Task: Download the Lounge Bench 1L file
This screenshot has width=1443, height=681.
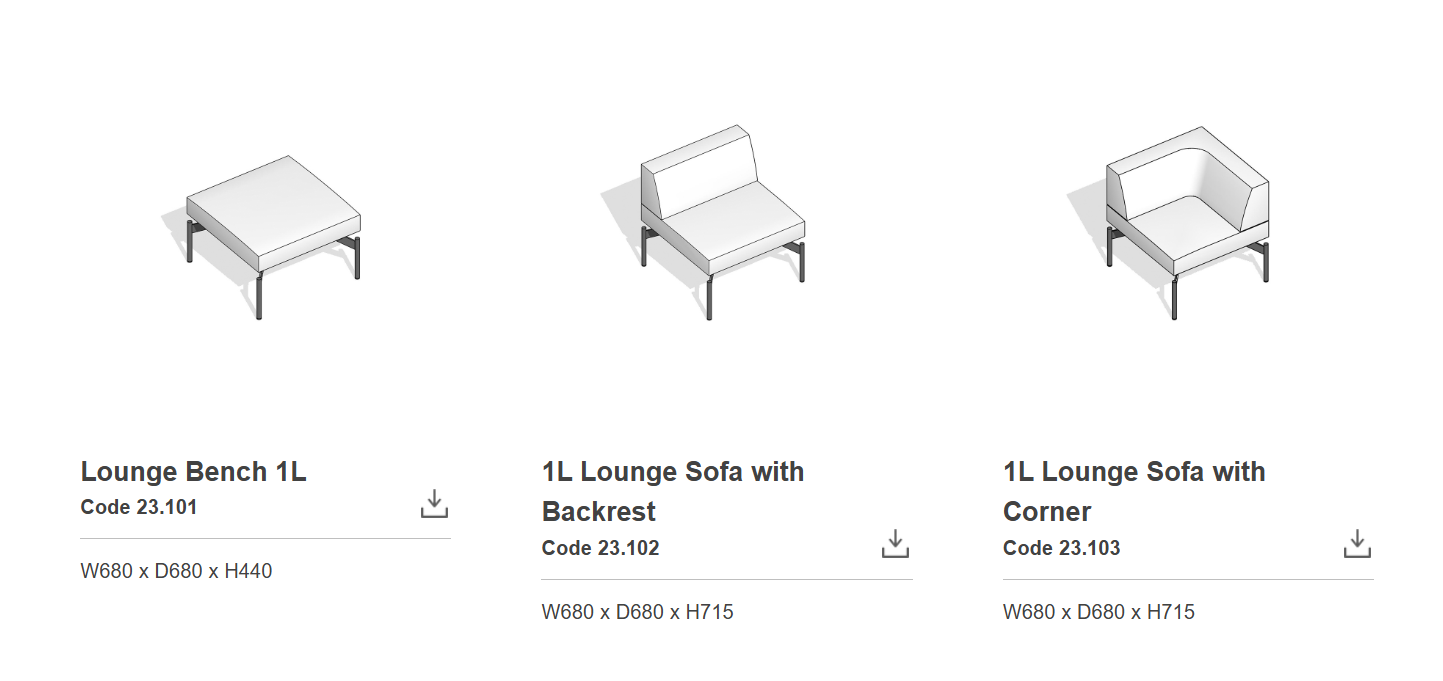Action: pyautogui.click(x=434, y=504)
